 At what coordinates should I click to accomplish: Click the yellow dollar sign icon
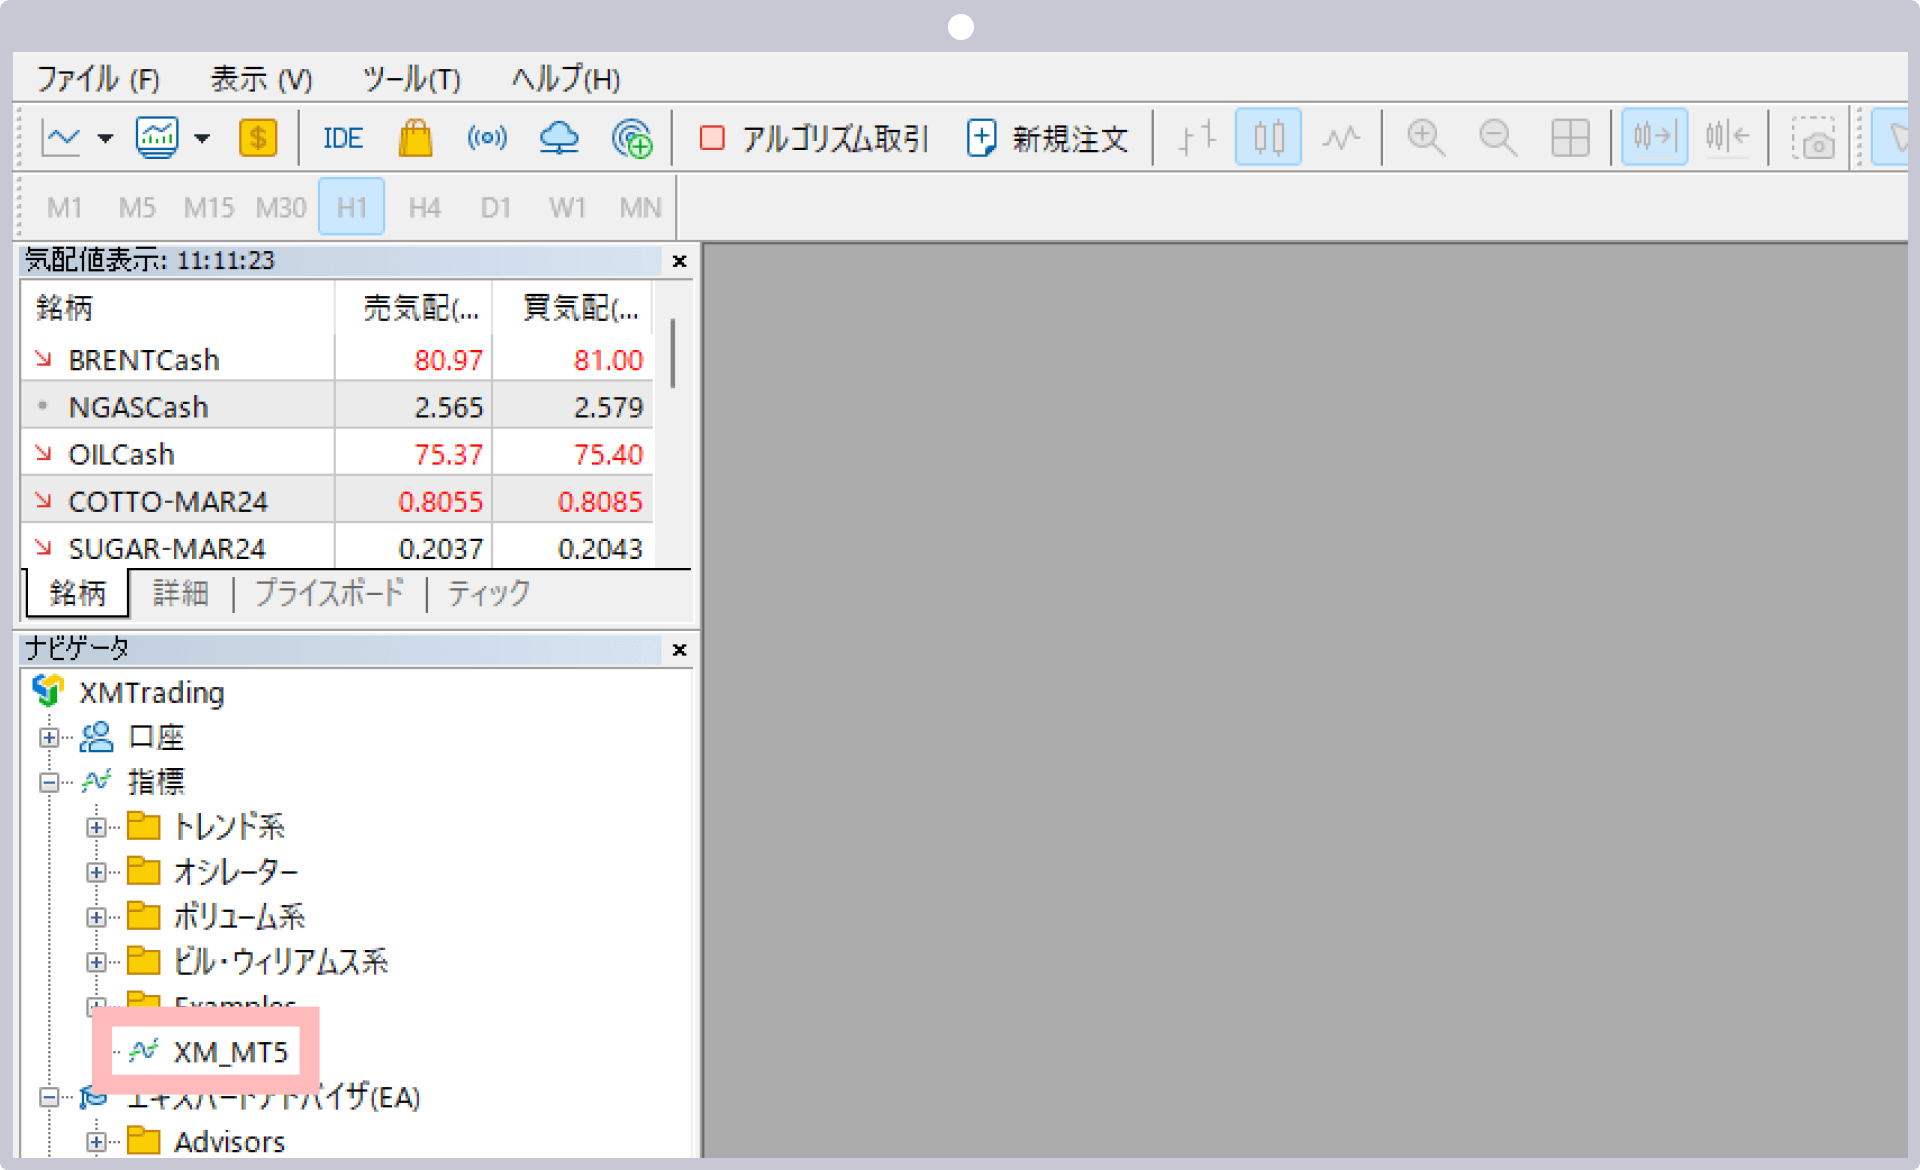click(x=258, y=138)
